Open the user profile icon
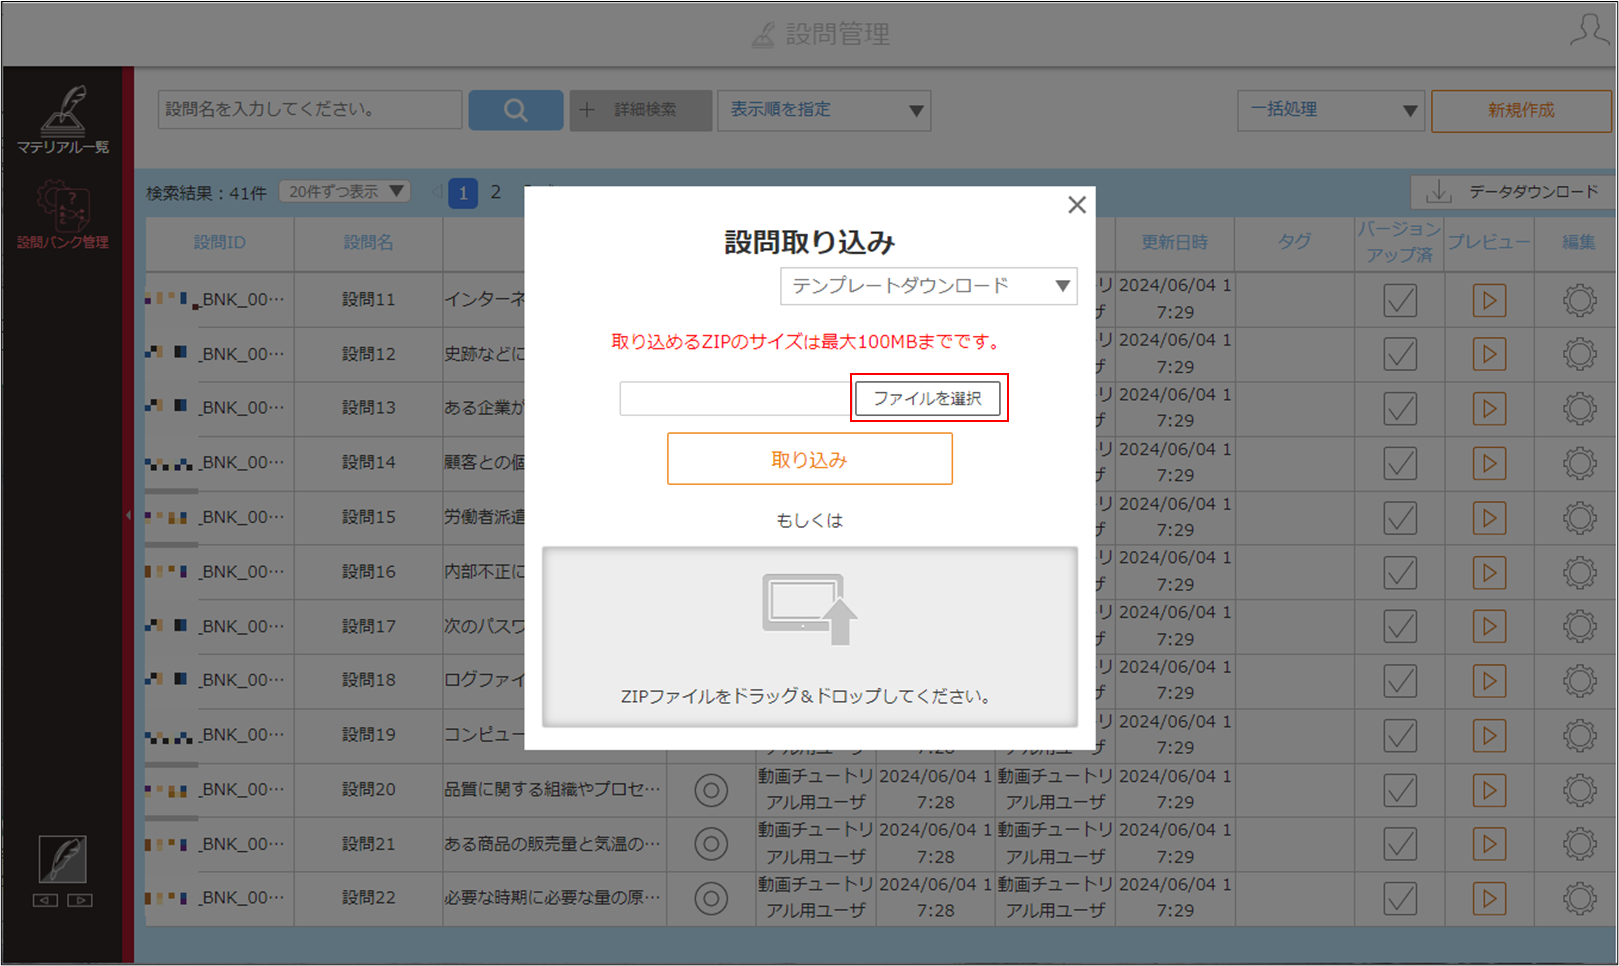 [1589, 31]
